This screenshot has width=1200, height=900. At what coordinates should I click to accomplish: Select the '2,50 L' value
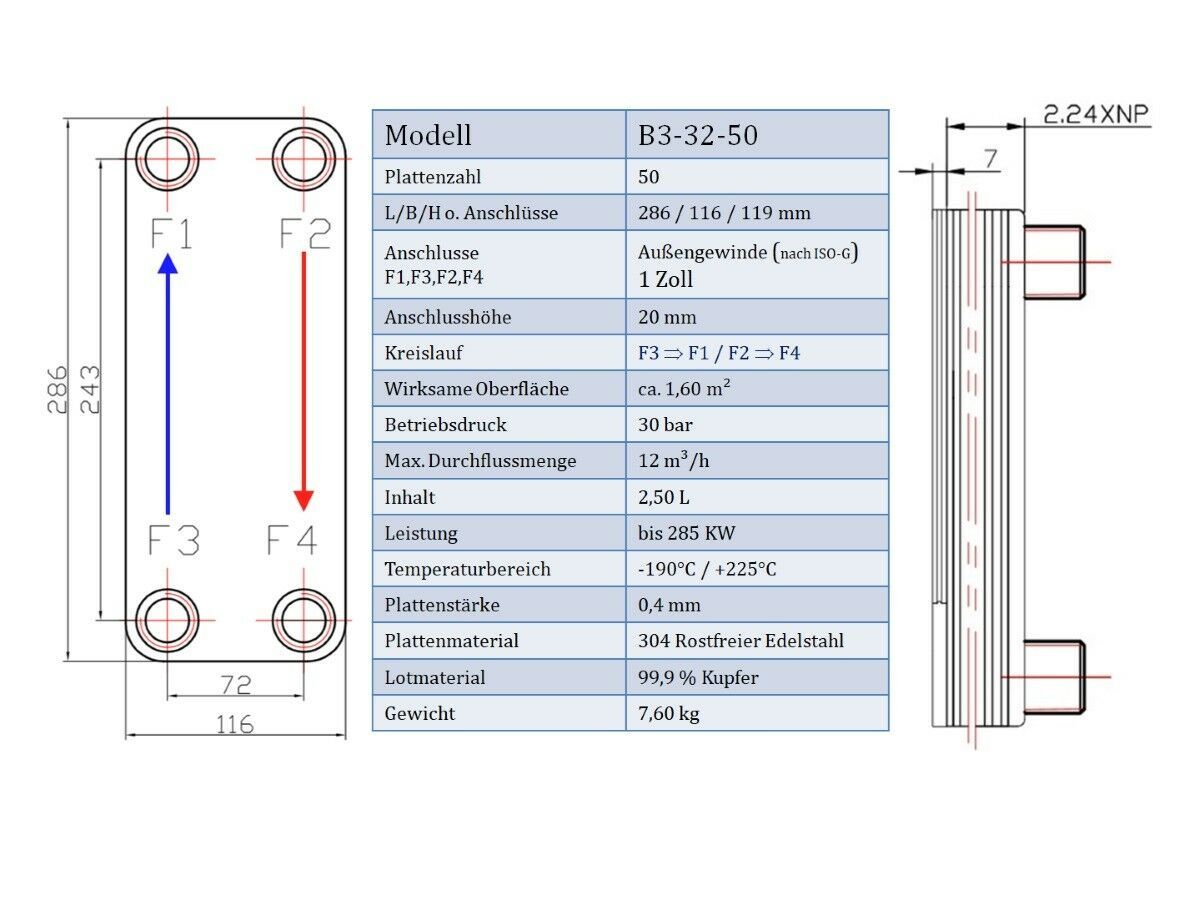[x=664, y=497]
